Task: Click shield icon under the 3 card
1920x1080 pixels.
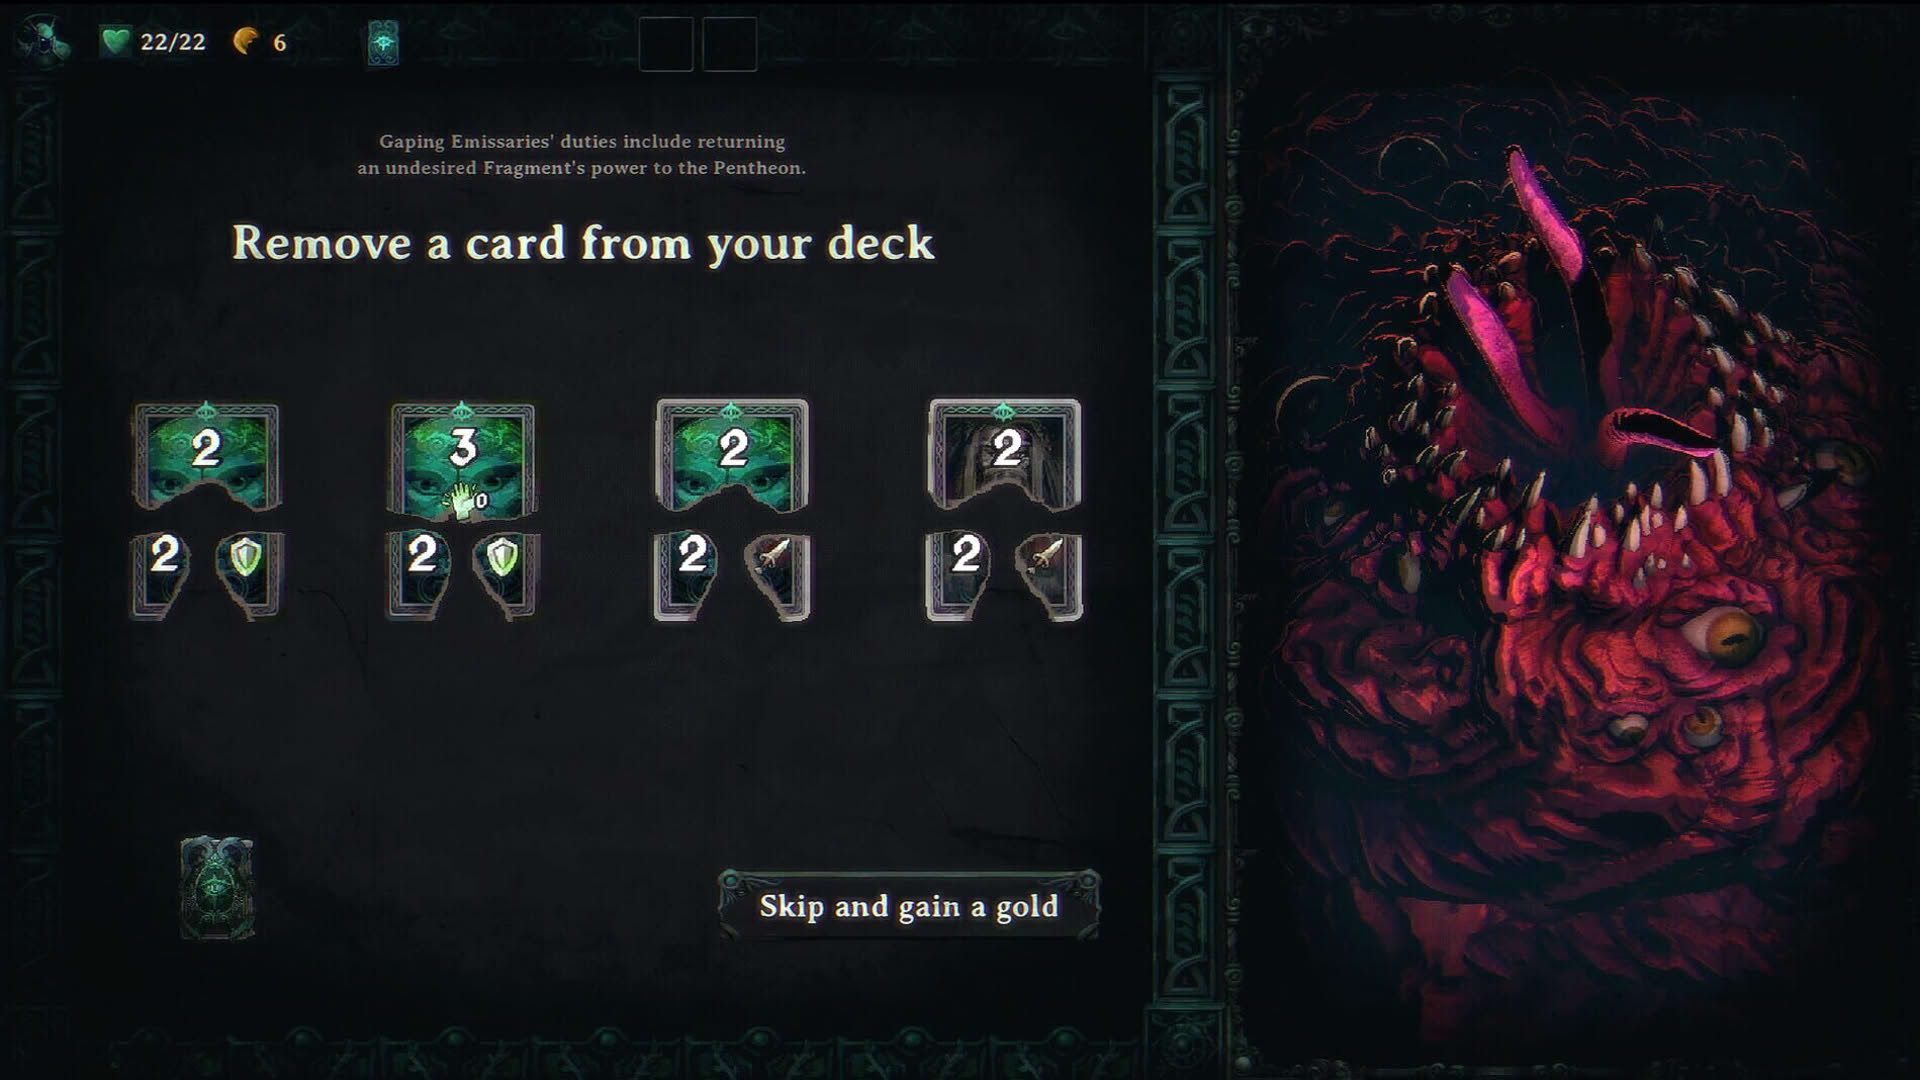Action: click(x=503, y=573)
